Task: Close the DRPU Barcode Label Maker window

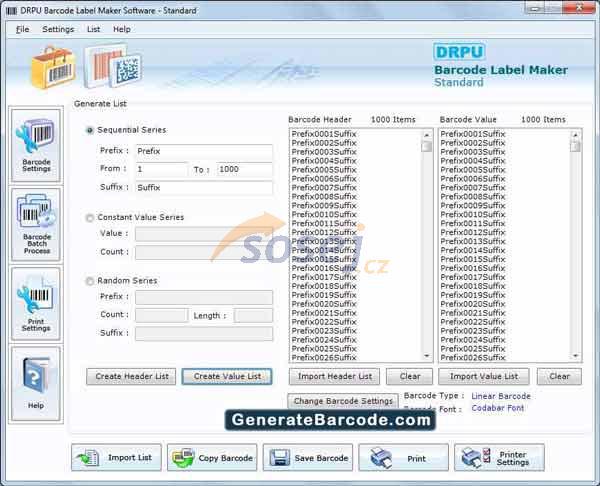Action: point(579,7)
